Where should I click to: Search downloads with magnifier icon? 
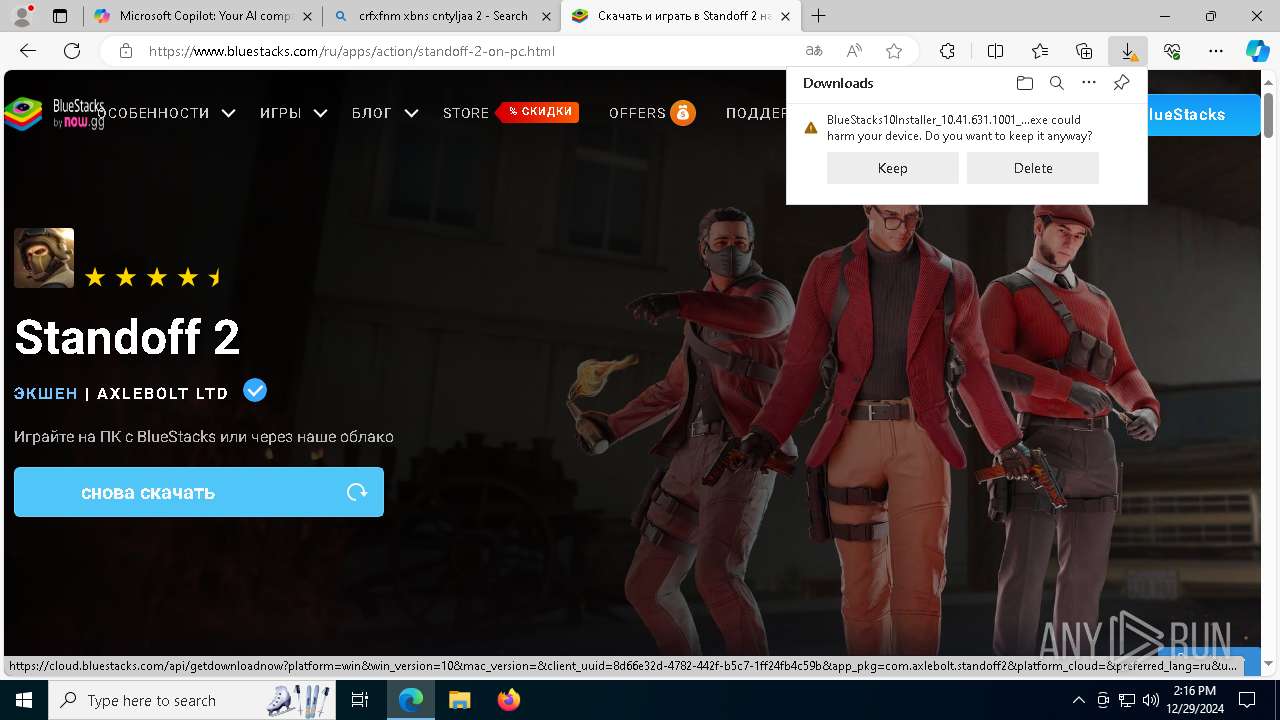pos(1056,83)
